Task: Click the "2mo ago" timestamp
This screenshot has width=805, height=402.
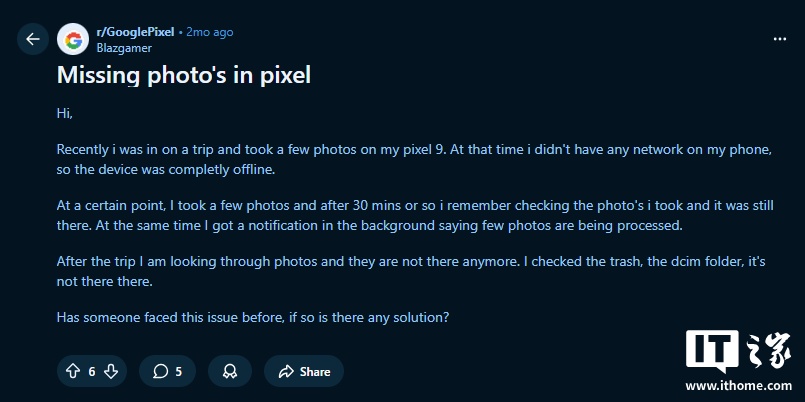Action: pyautogui.click(x=209, y=32)
